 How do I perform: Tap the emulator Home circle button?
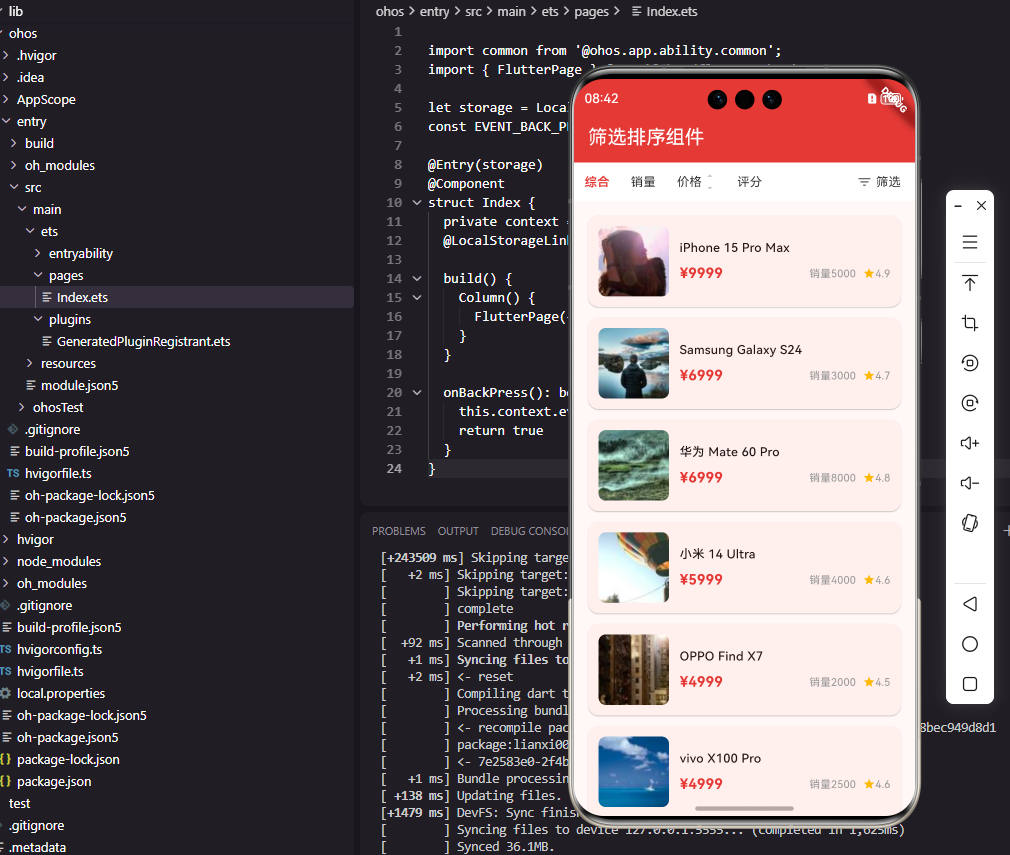[x=969, y=644]
